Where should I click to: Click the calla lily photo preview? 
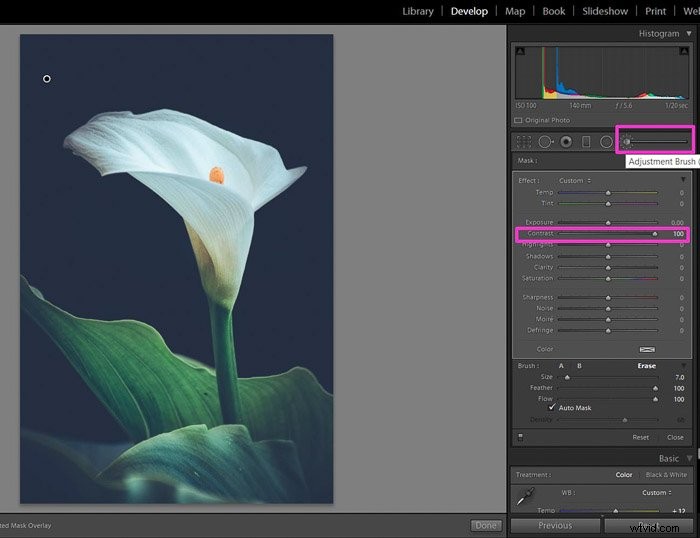pos(176,269)
